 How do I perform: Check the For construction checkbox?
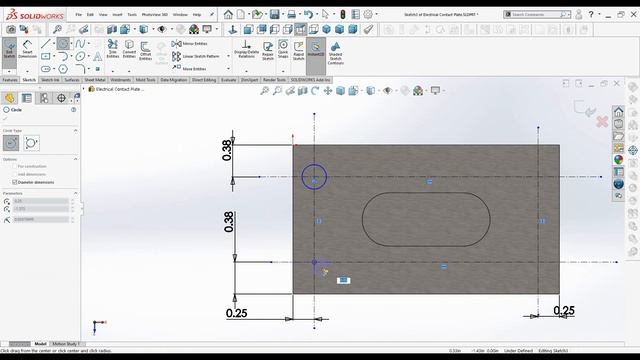pos(15,167)
